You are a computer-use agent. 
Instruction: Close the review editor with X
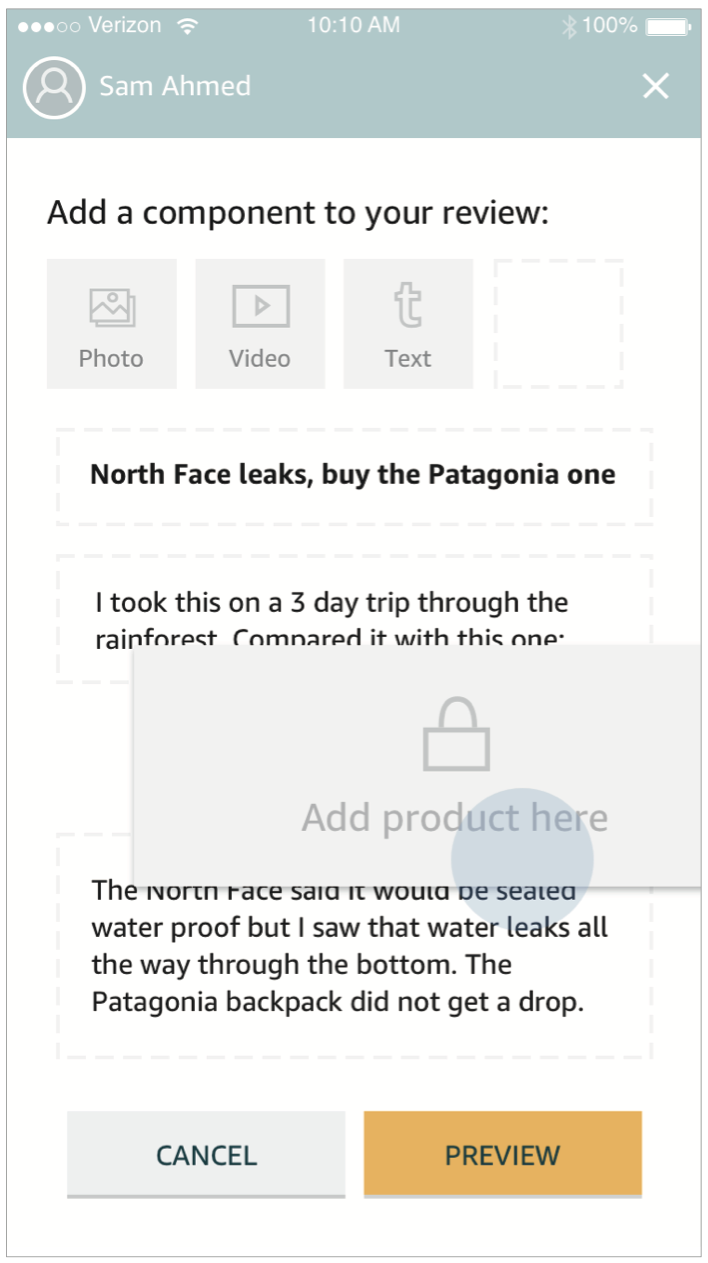[x=655, y=87]
